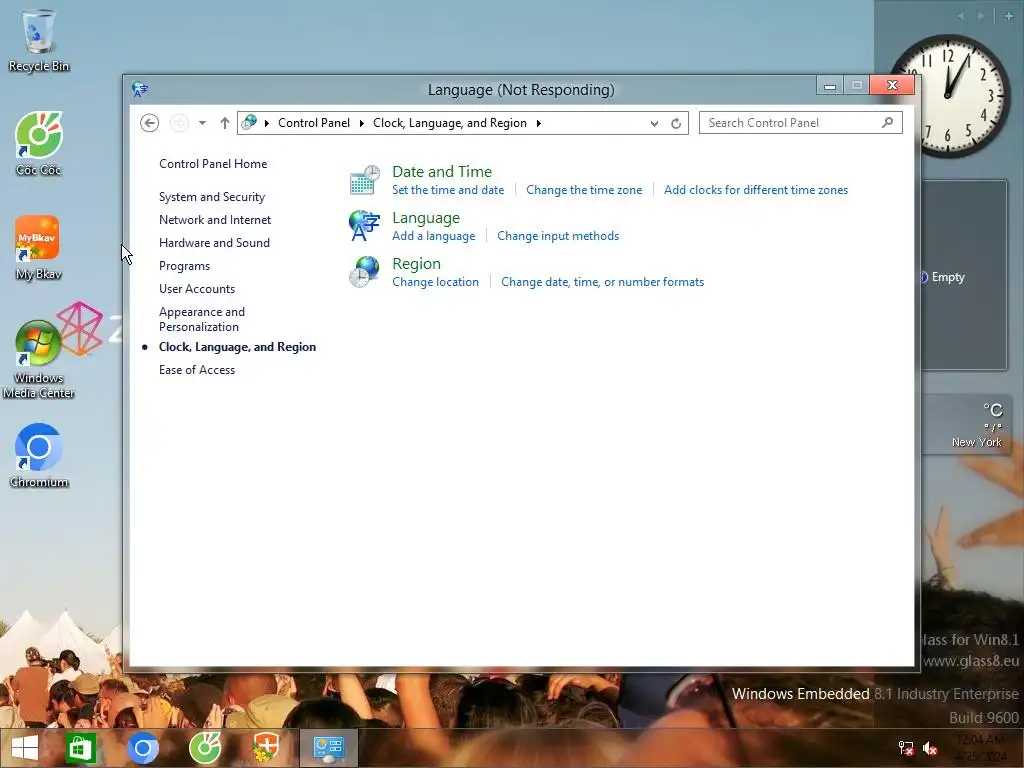
Task: Open User Accounts category
Action: (x=197, y=289)
